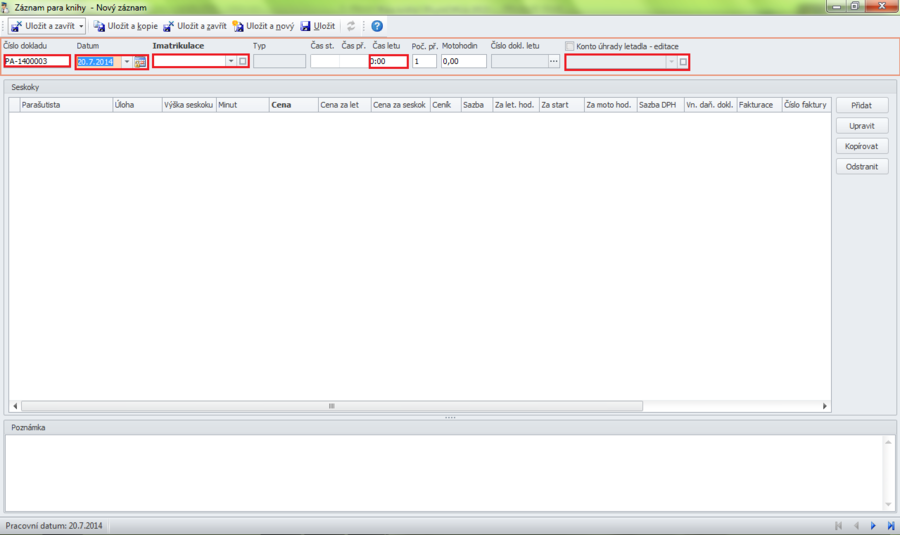Open help via blue question mark icon
Screen dimensions: 900x535
point(377,26)
